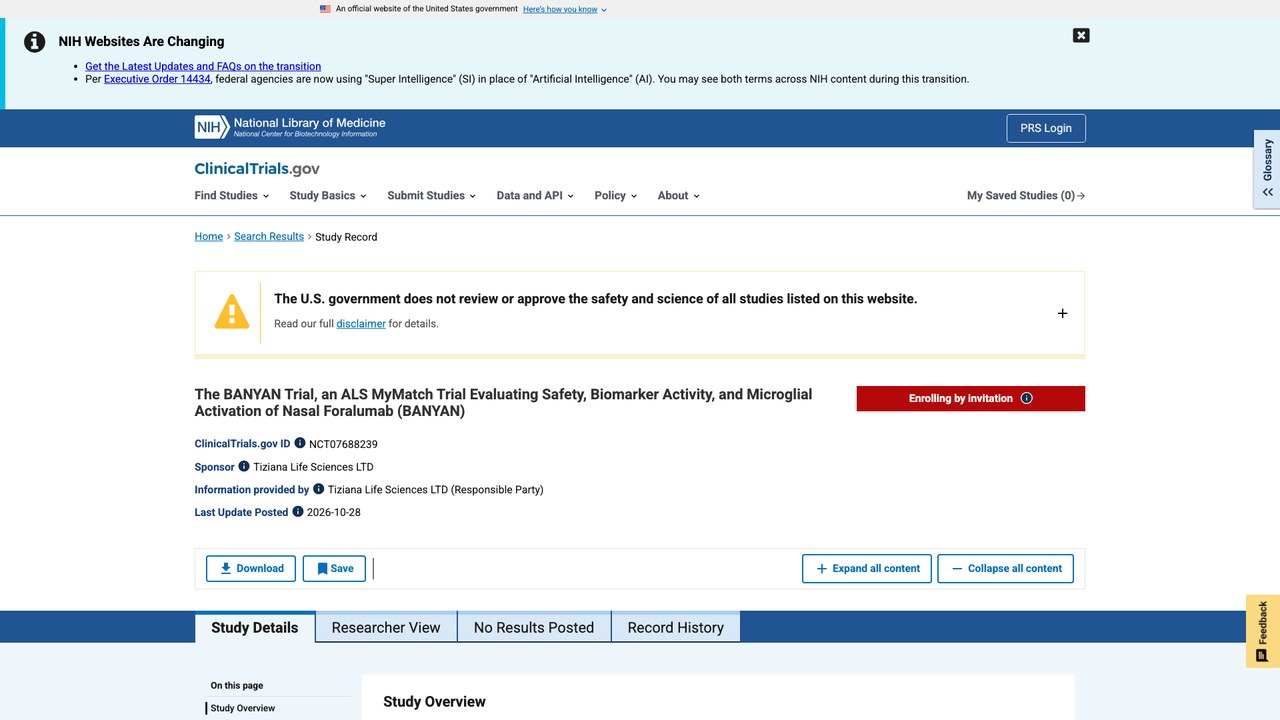Open the Record History tab
1280x720 pixels.
[676, 627]
